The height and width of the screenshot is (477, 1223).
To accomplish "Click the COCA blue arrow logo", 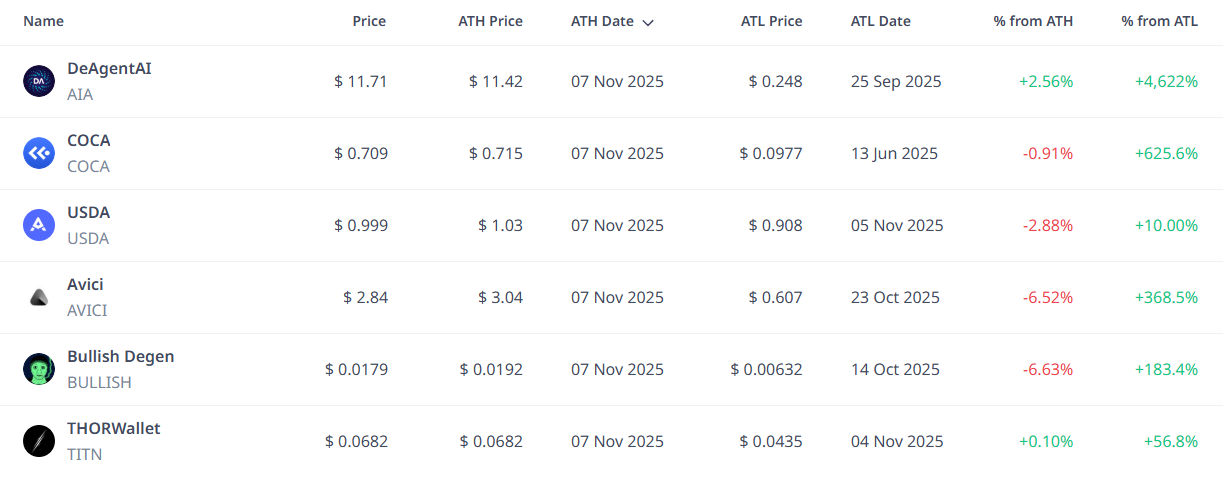I will tap(39, 153).
